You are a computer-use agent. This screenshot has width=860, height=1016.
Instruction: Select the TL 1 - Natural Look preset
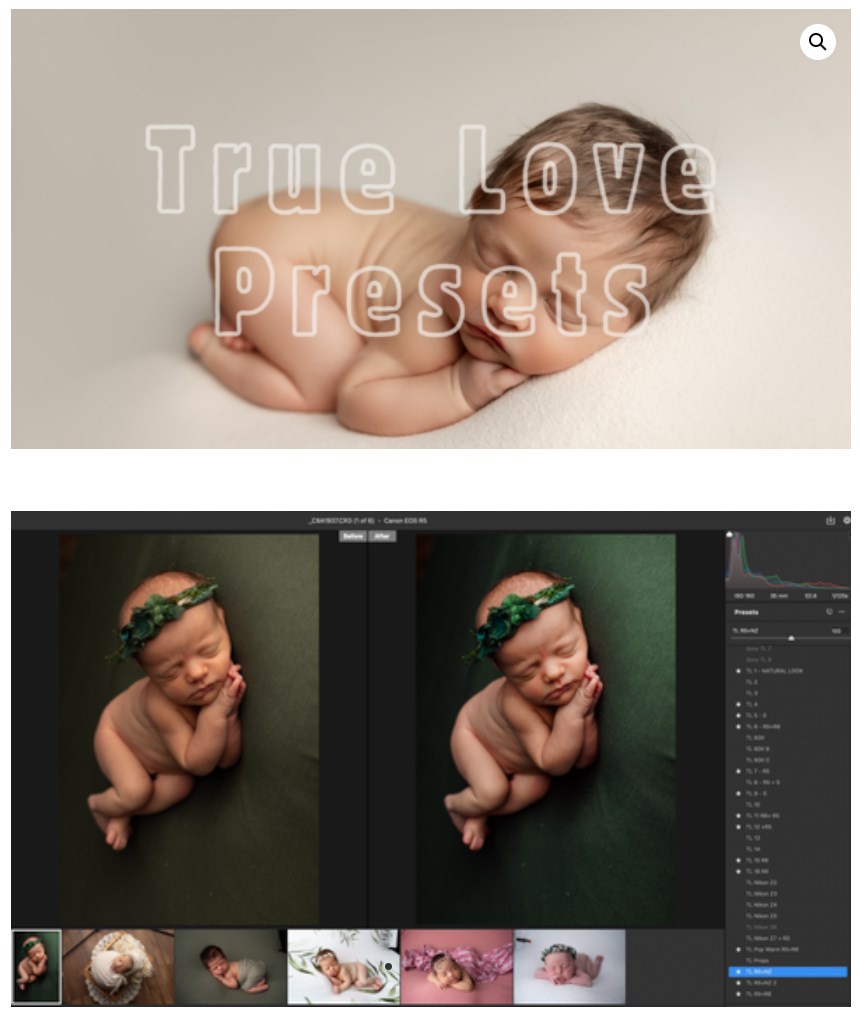(x=774, y=671)
